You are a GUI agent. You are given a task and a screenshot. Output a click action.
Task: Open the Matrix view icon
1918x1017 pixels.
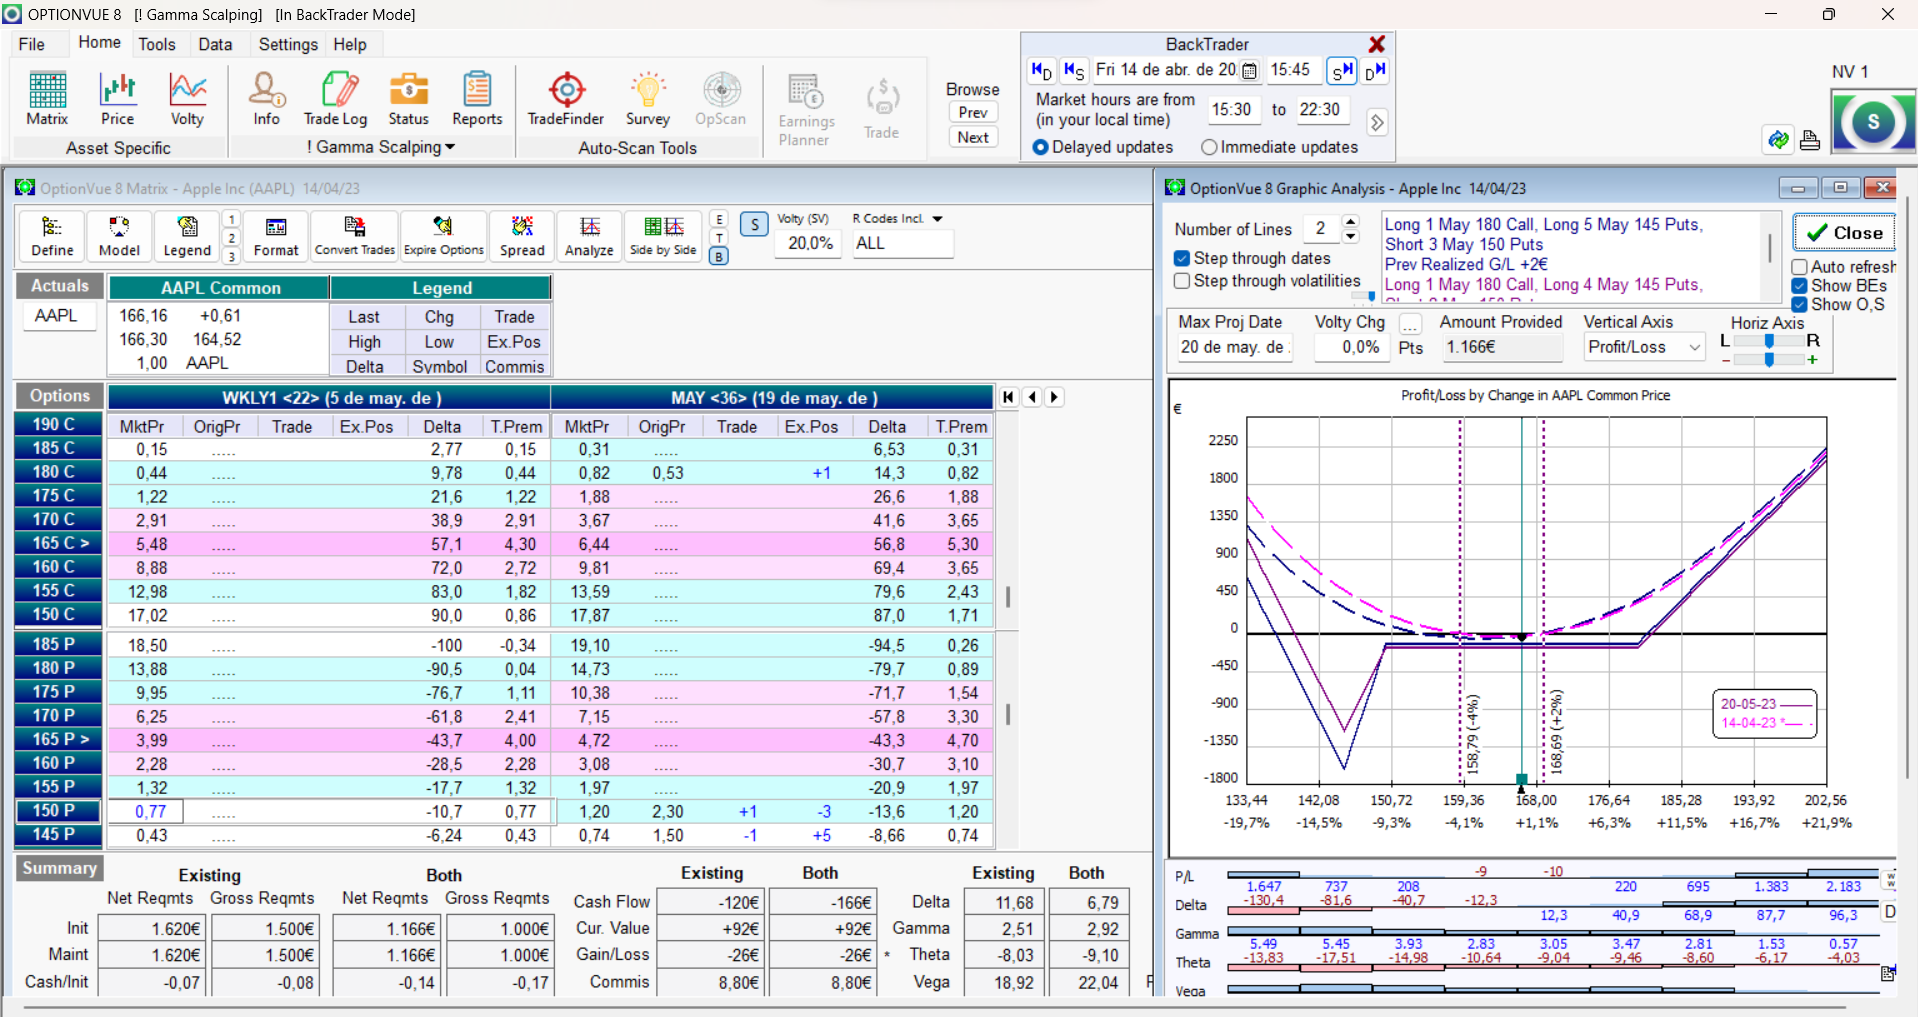(x=47, y=98)
